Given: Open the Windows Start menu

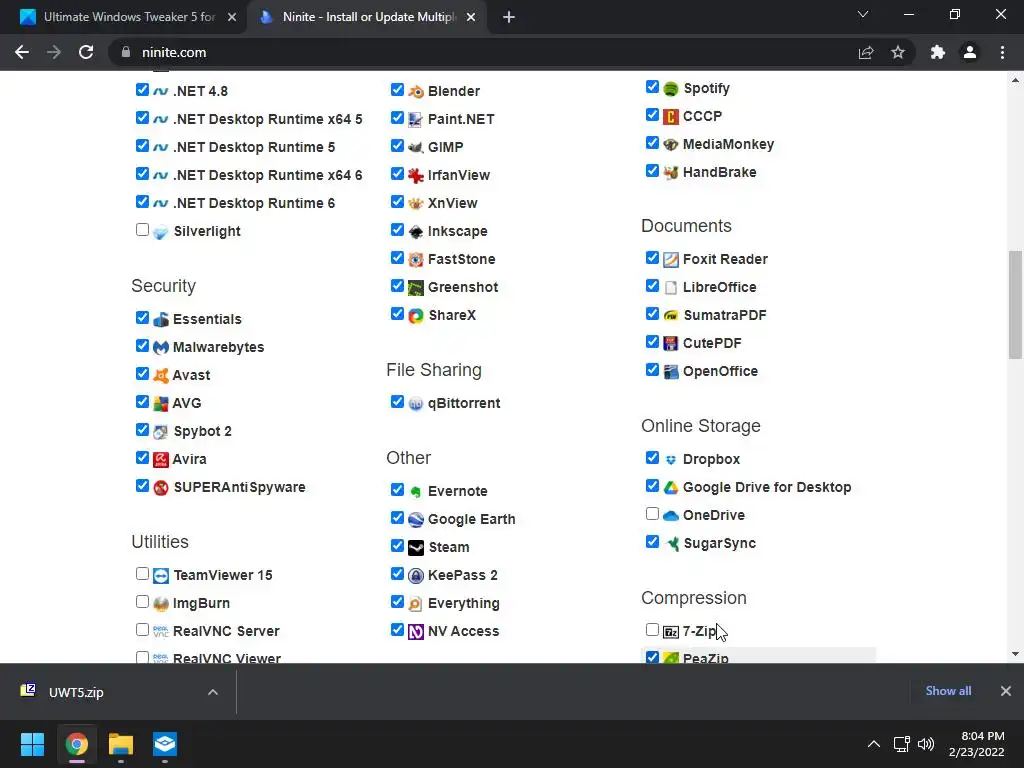Looking at the screenshot, I should pyautogui.click(x=32, y=744).
